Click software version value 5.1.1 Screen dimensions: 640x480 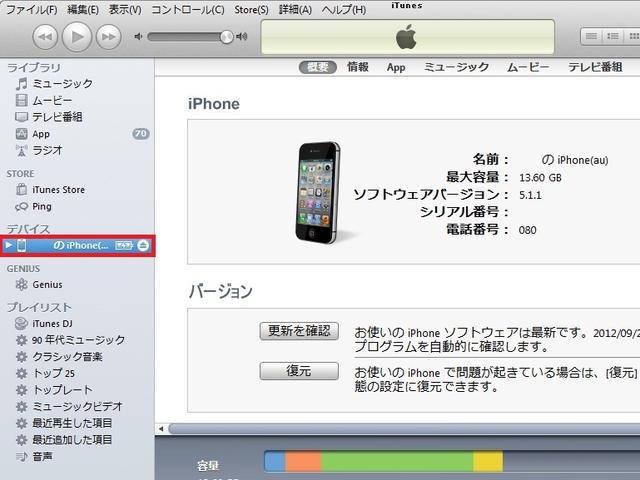(x=530, y=195)
